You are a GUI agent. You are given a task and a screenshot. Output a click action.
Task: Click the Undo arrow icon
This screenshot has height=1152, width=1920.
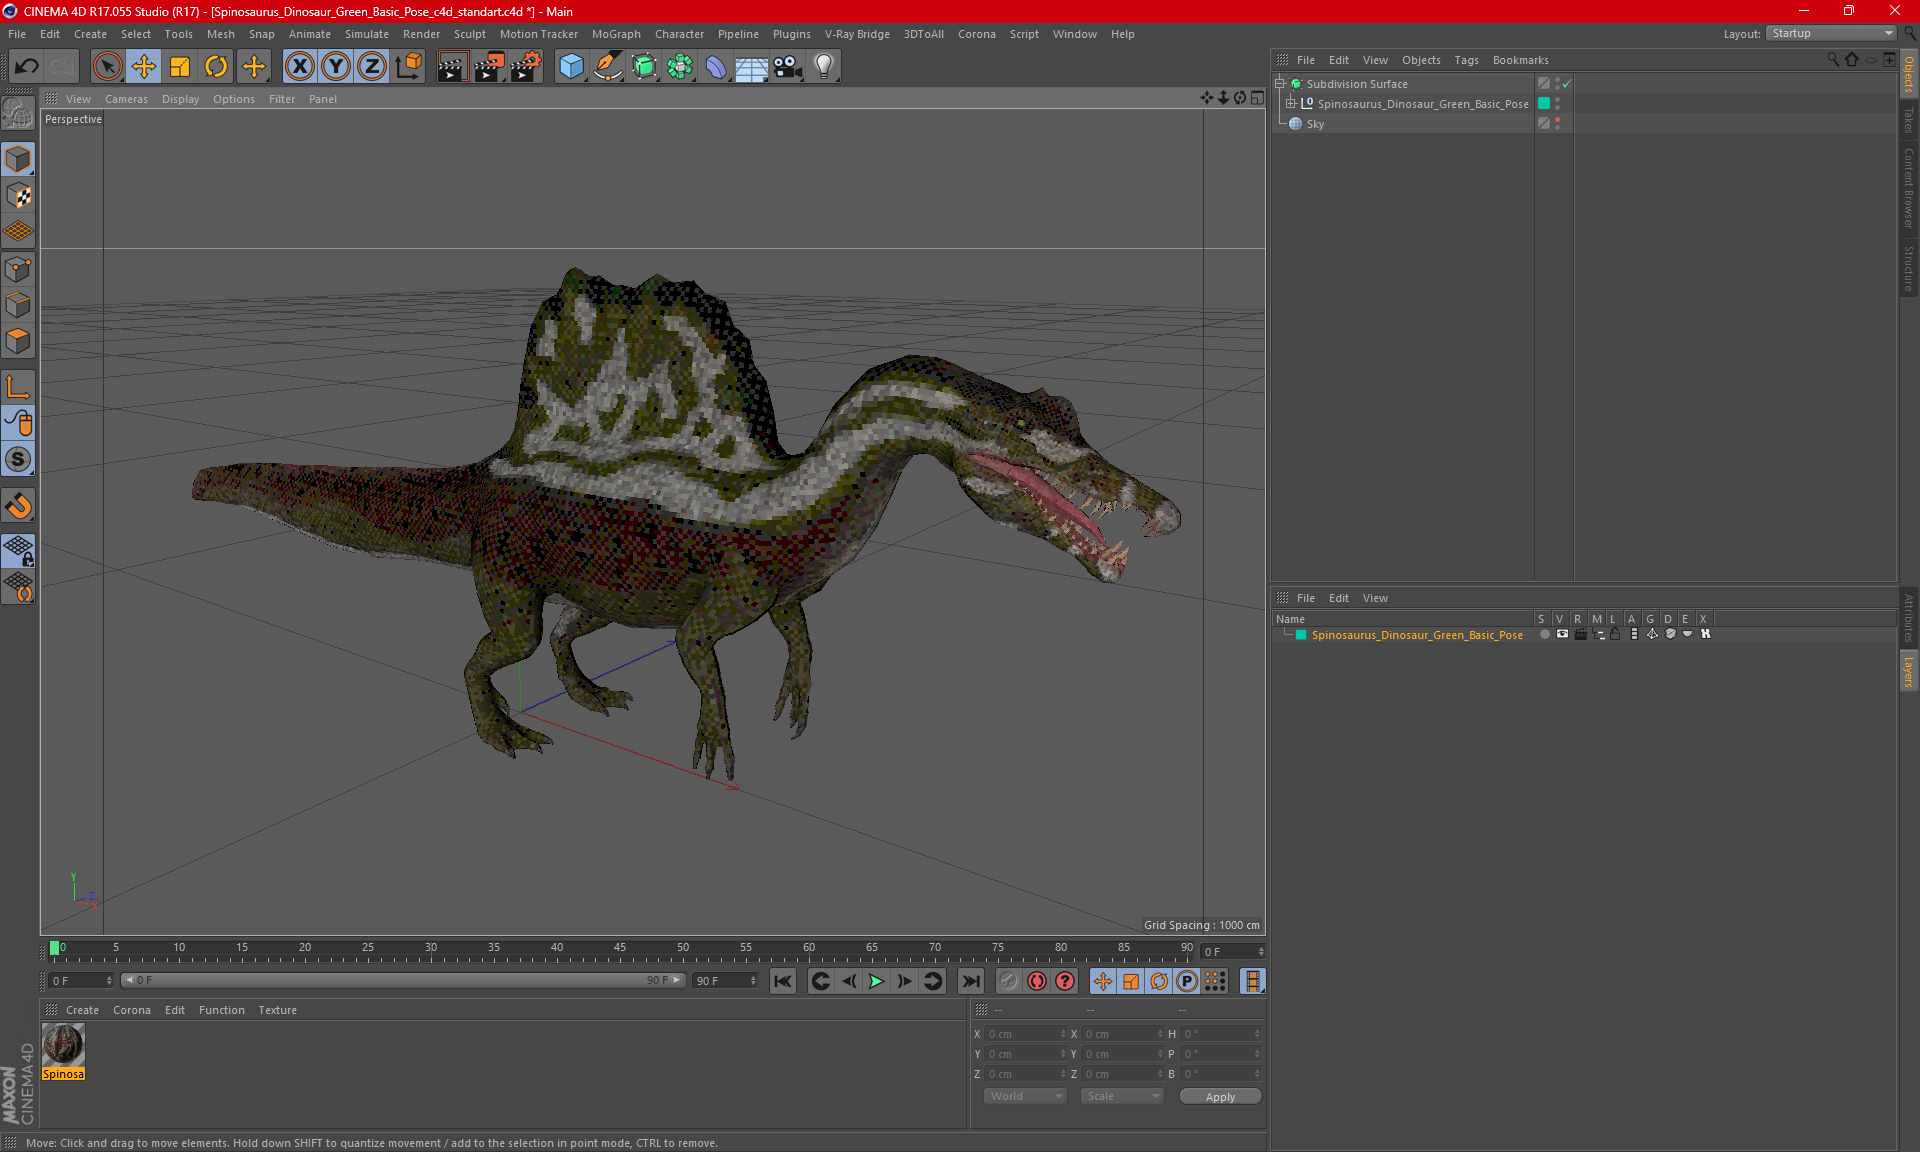coord(27,66)
